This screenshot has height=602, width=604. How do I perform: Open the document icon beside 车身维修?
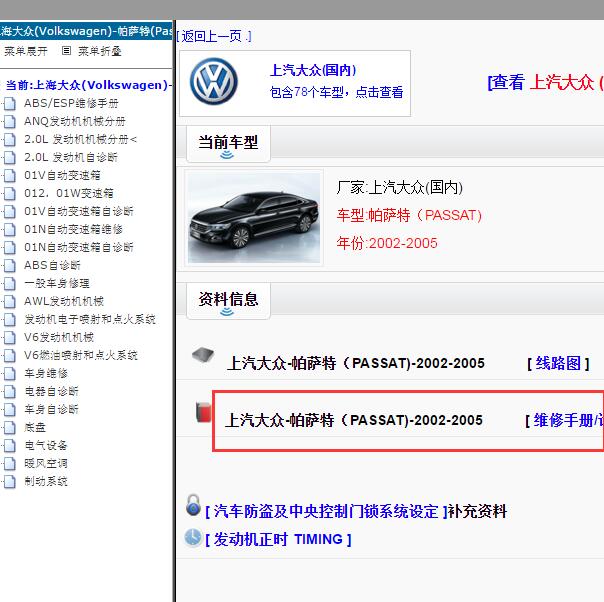[10, 374]
